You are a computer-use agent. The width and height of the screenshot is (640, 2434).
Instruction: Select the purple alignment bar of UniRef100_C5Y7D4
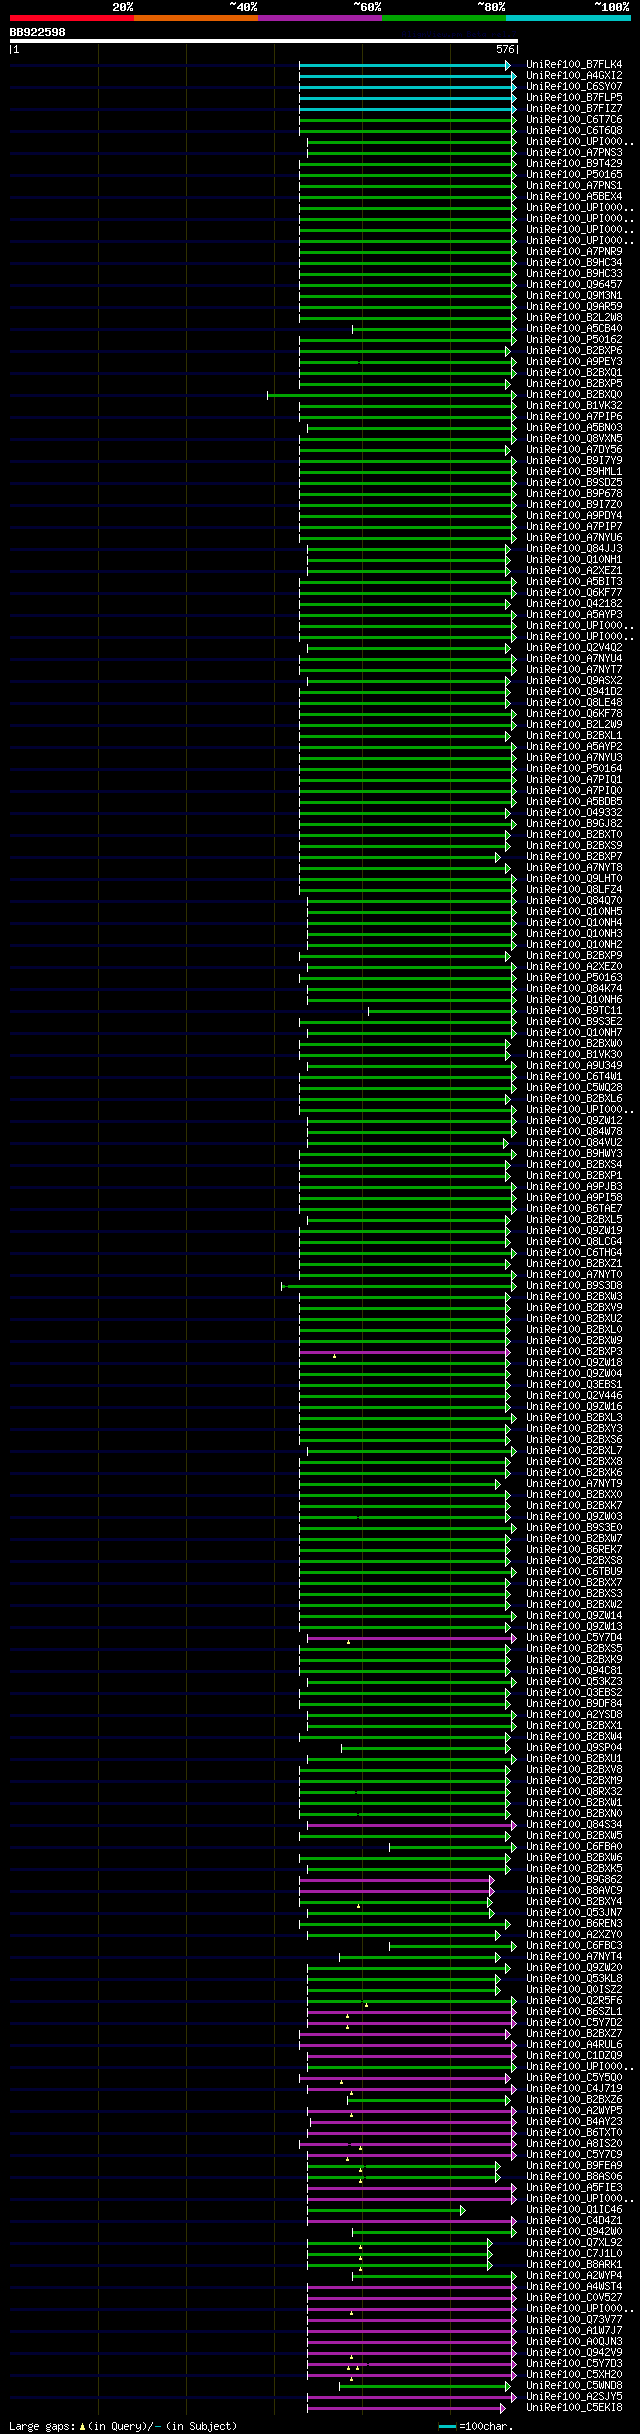click(412, 1638)
